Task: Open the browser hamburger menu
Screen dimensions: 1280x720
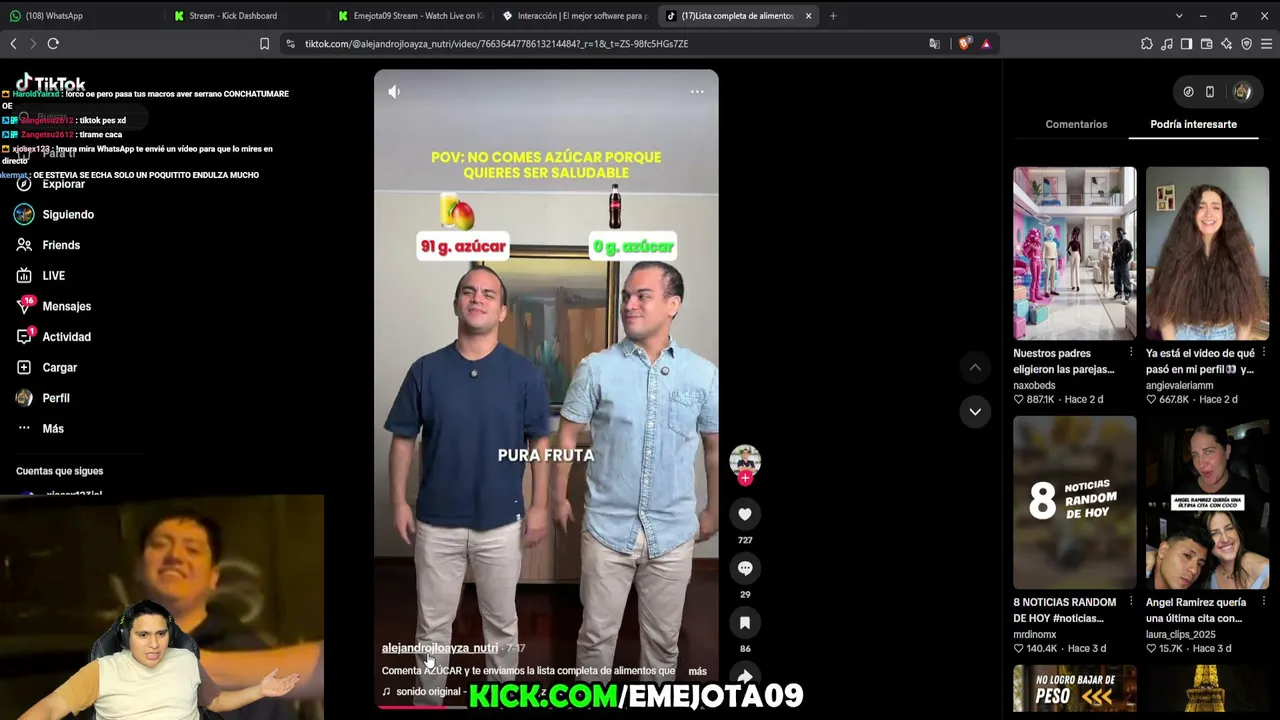Action: (x=1266, y=44)
